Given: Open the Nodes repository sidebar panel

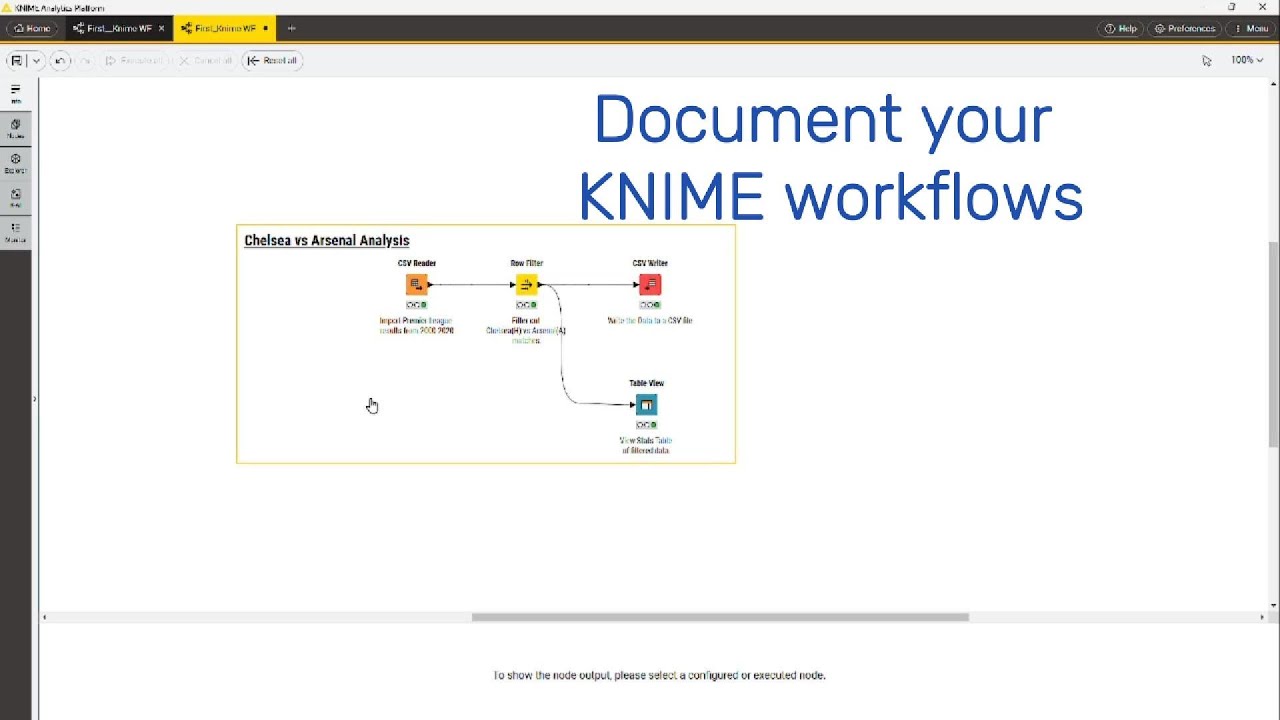Looking at the screenshot, I should click(16, 129).
